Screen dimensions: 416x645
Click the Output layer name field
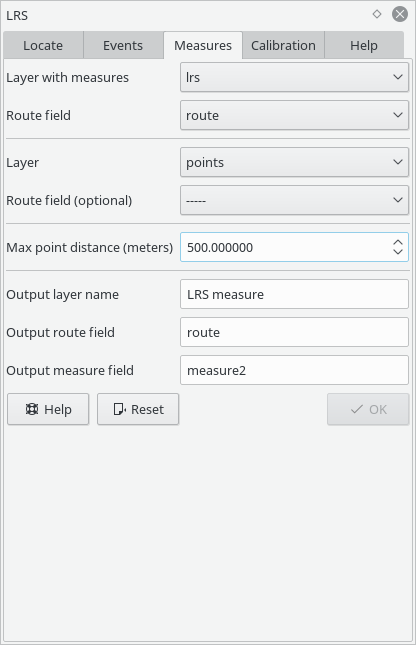coord(294,294)
